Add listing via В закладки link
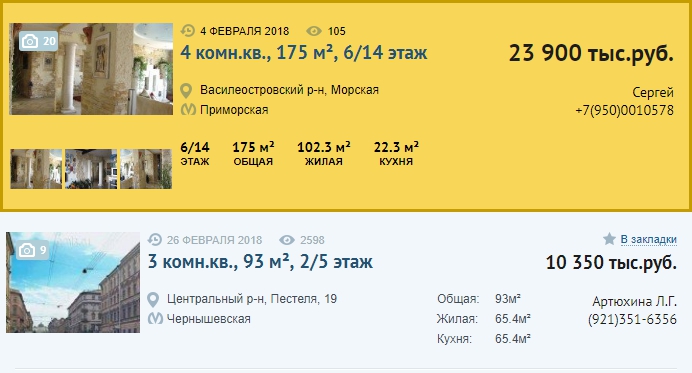The image size is (692, 373). [648, 239]
